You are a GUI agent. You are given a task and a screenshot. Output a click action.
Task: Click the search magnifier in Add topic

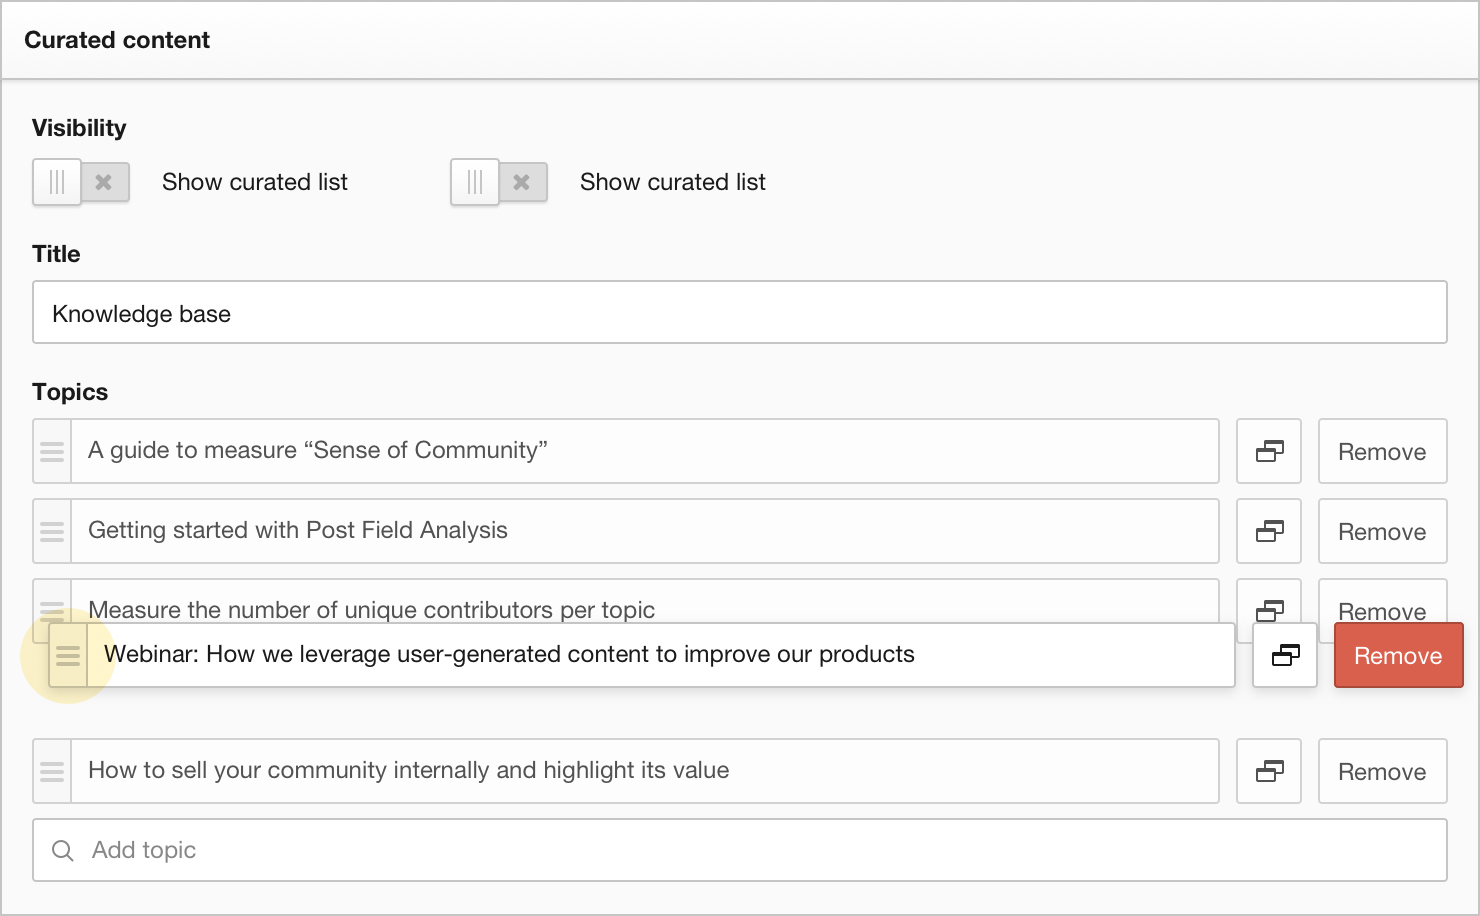pyautogui.click(x=63, y=850)
